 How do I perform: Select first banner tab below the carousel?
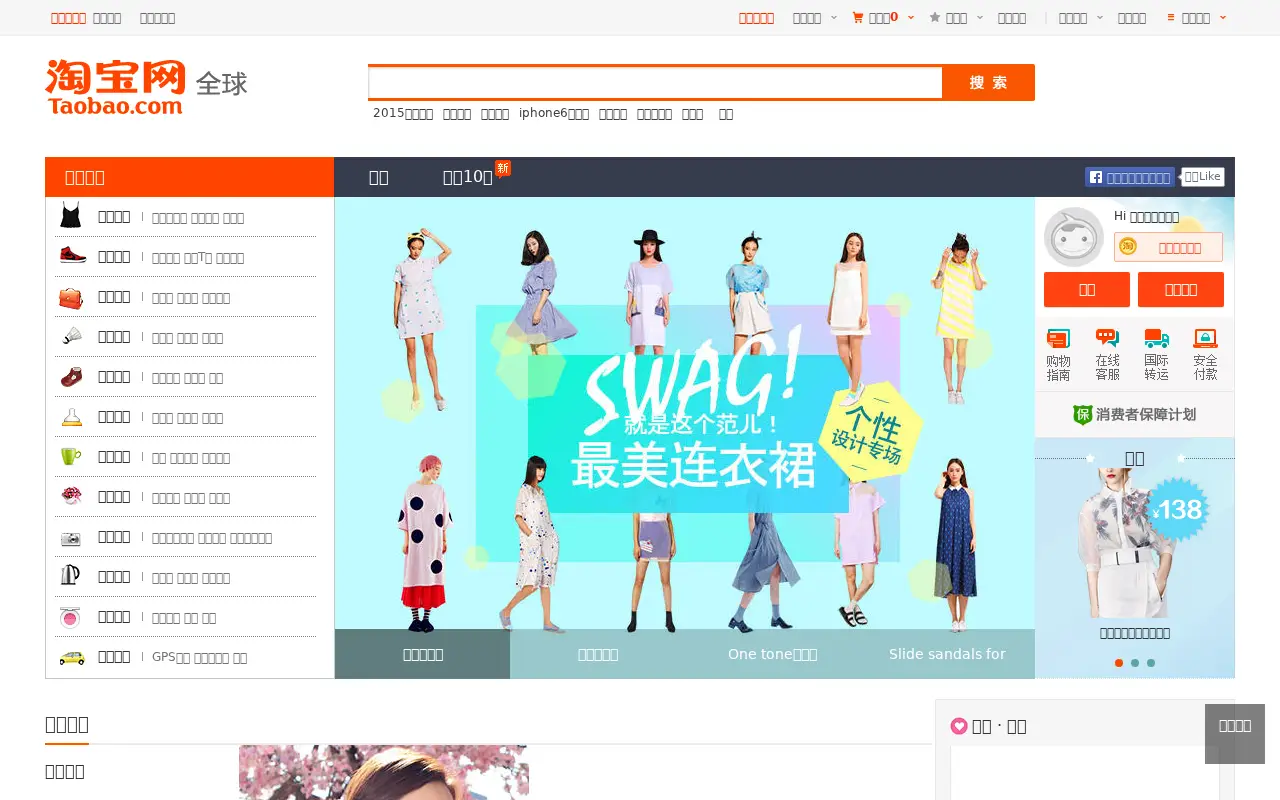click(422, 654)
